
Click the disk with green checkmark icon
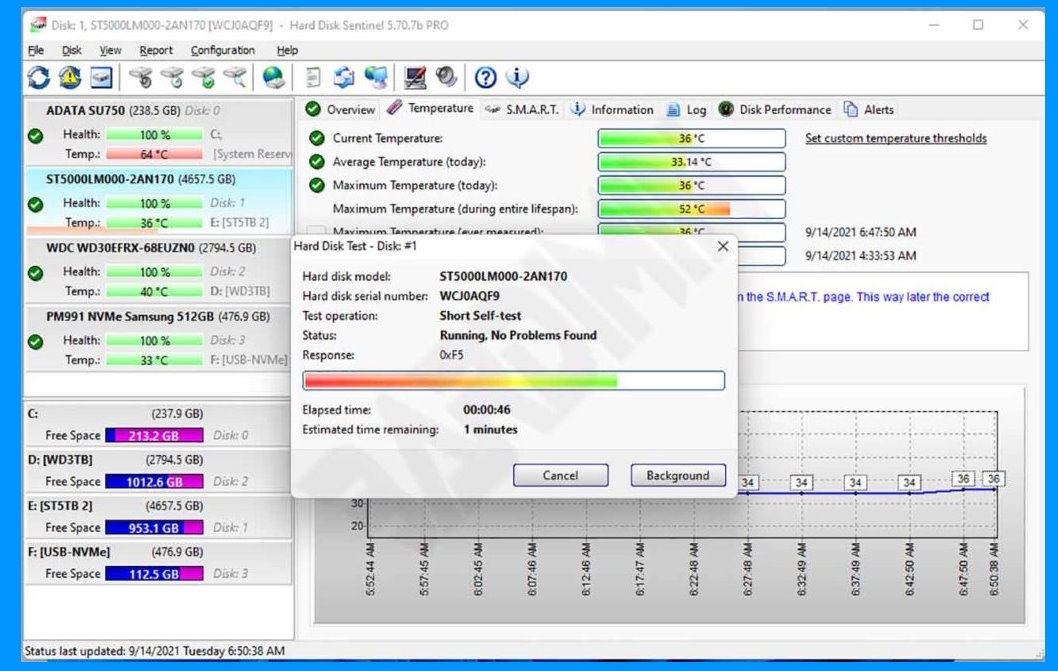[204, 78]
